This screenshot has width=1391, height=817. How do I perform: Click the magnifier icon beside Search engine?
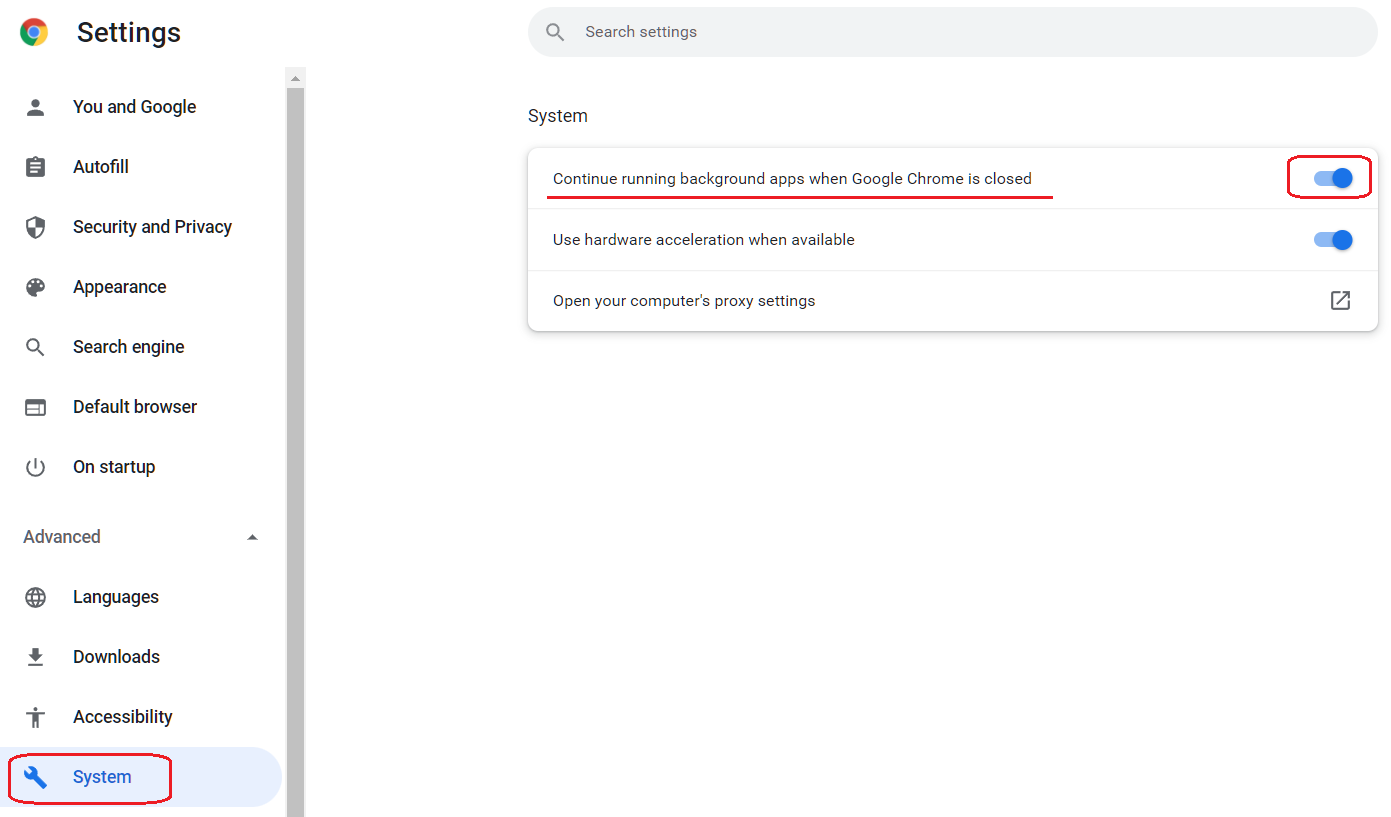pyautogui.click(x=35, y=347)
